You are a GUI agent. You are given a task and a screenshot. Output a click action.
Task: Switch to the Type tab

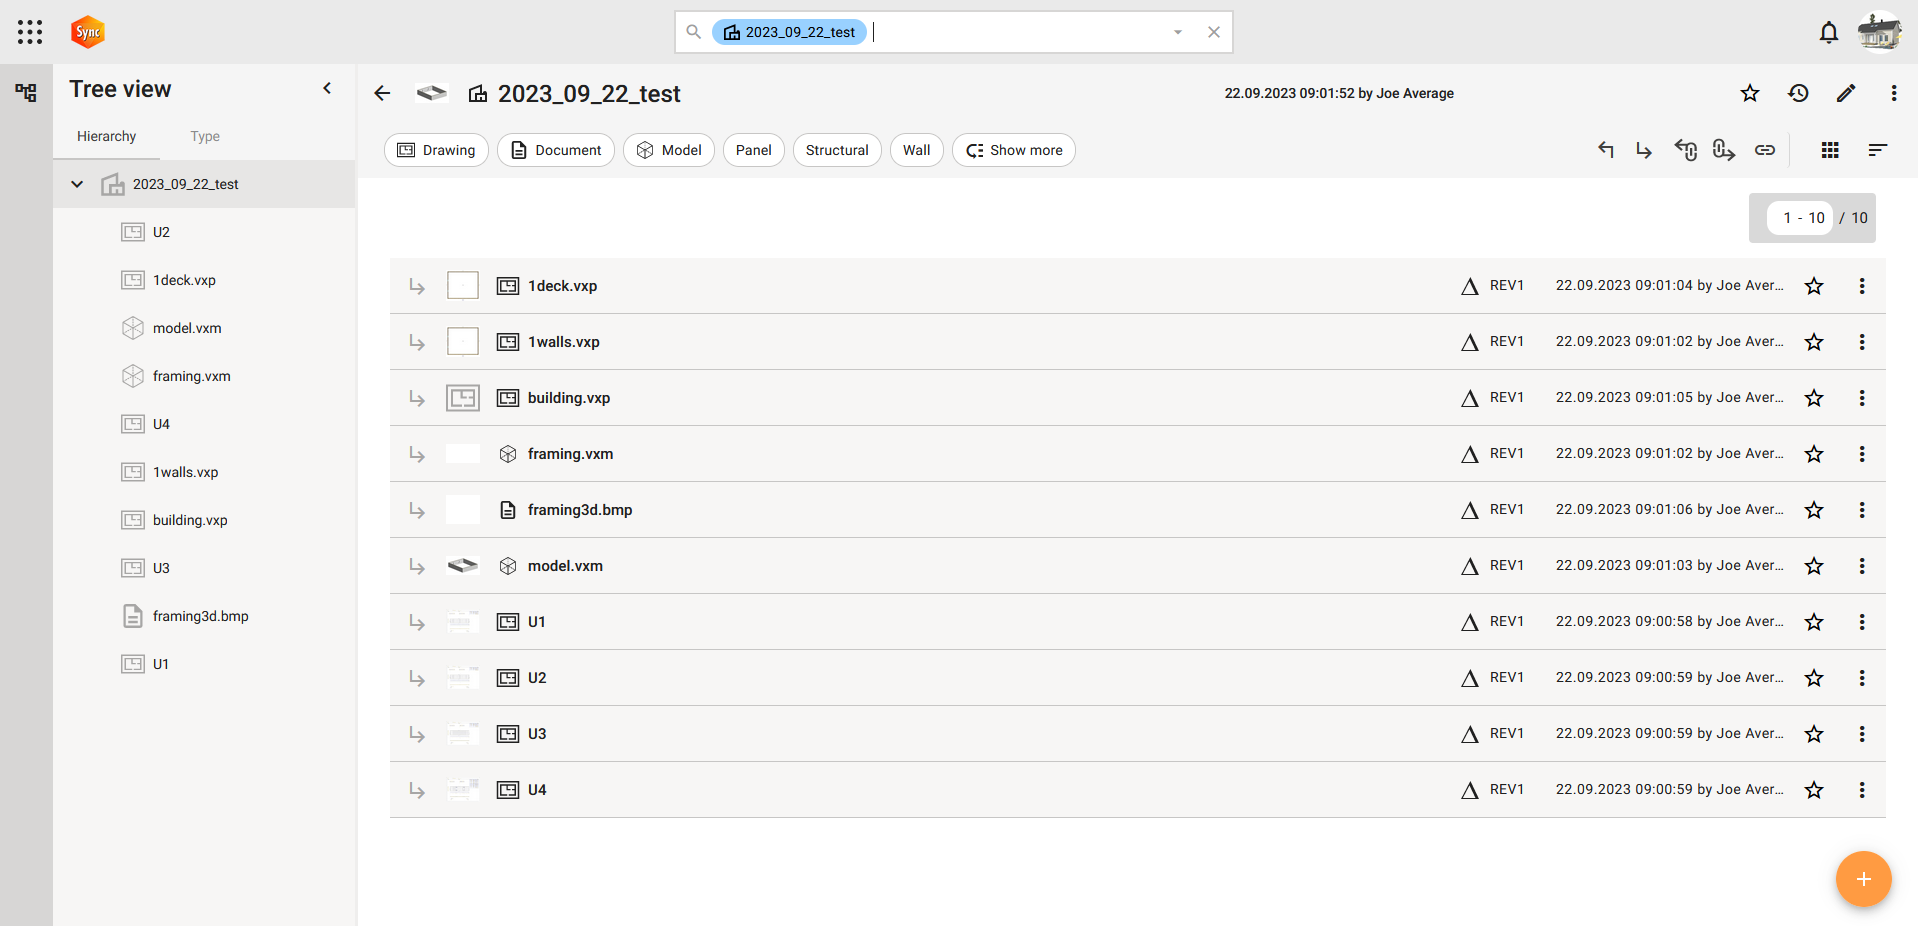[x=205, y=136]
